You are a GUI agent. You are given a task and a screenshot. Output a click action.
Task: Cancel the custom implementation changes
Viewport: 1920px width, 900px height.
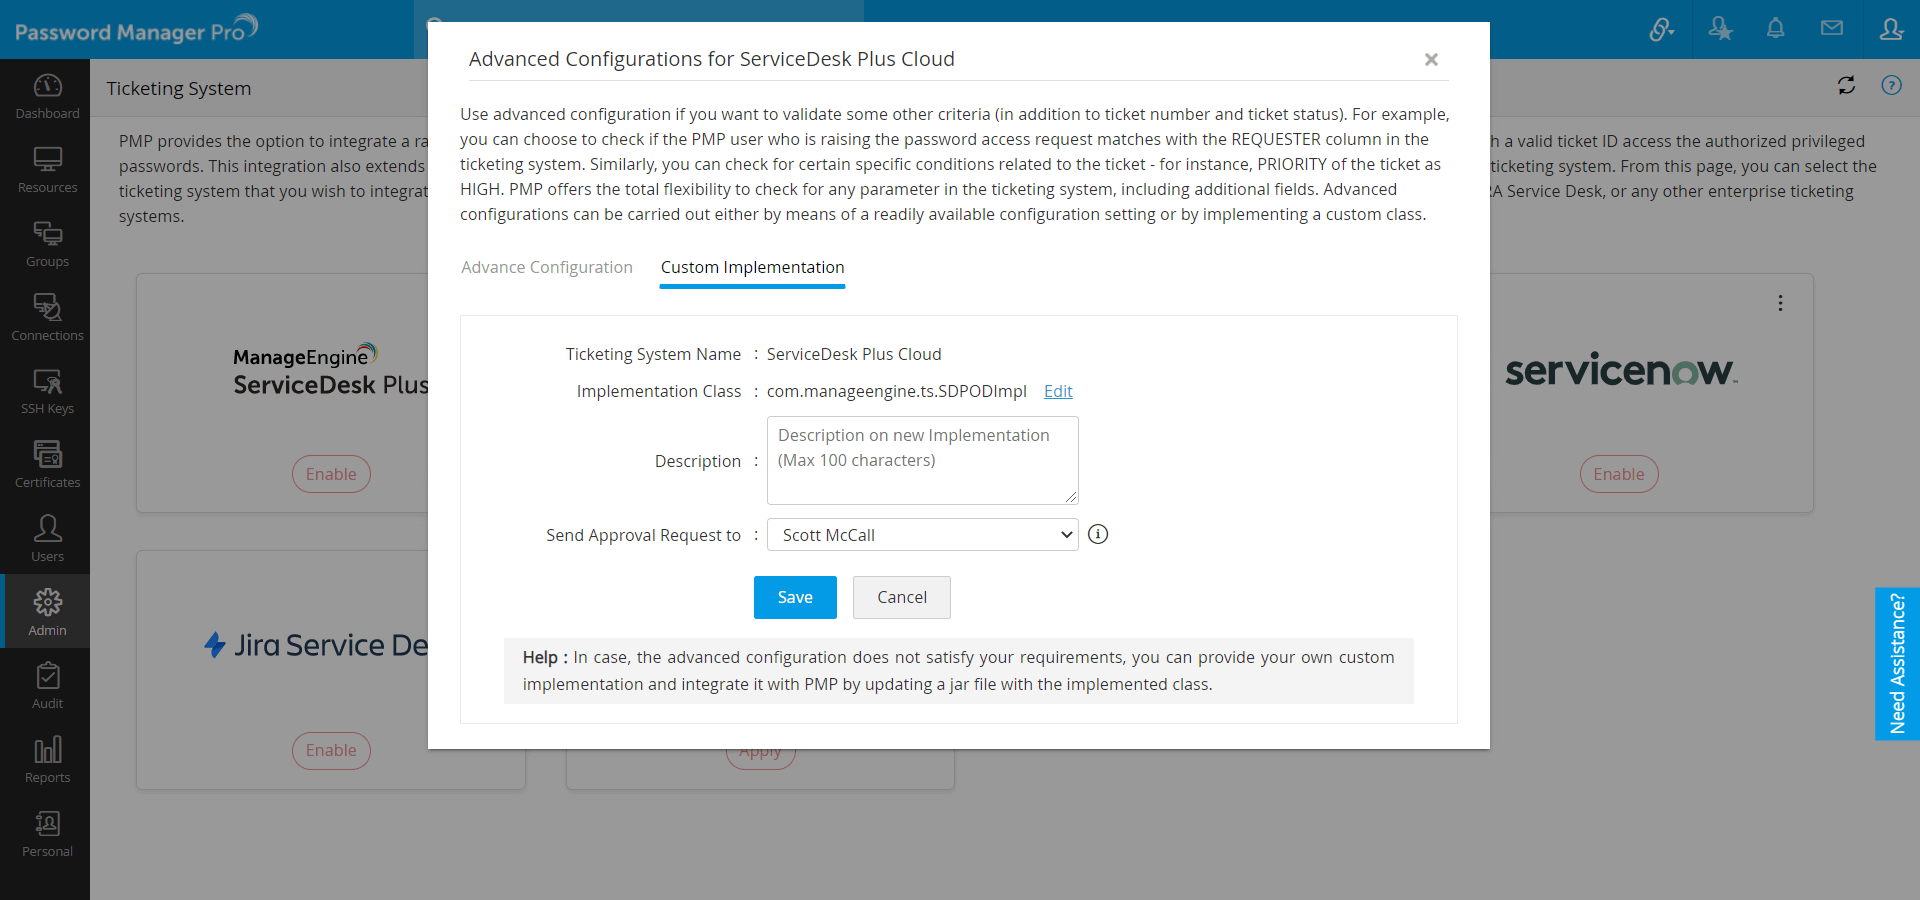pyautogui.click(x=901, y=597)
